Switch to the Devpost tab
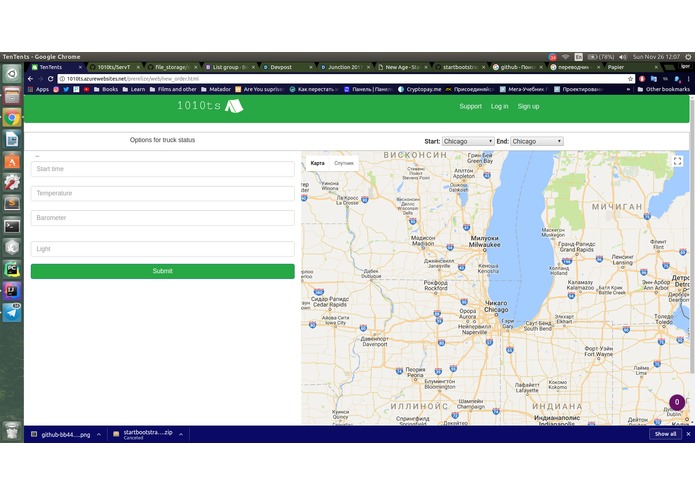Screen dimensions: 695x494 pos(287,67)
